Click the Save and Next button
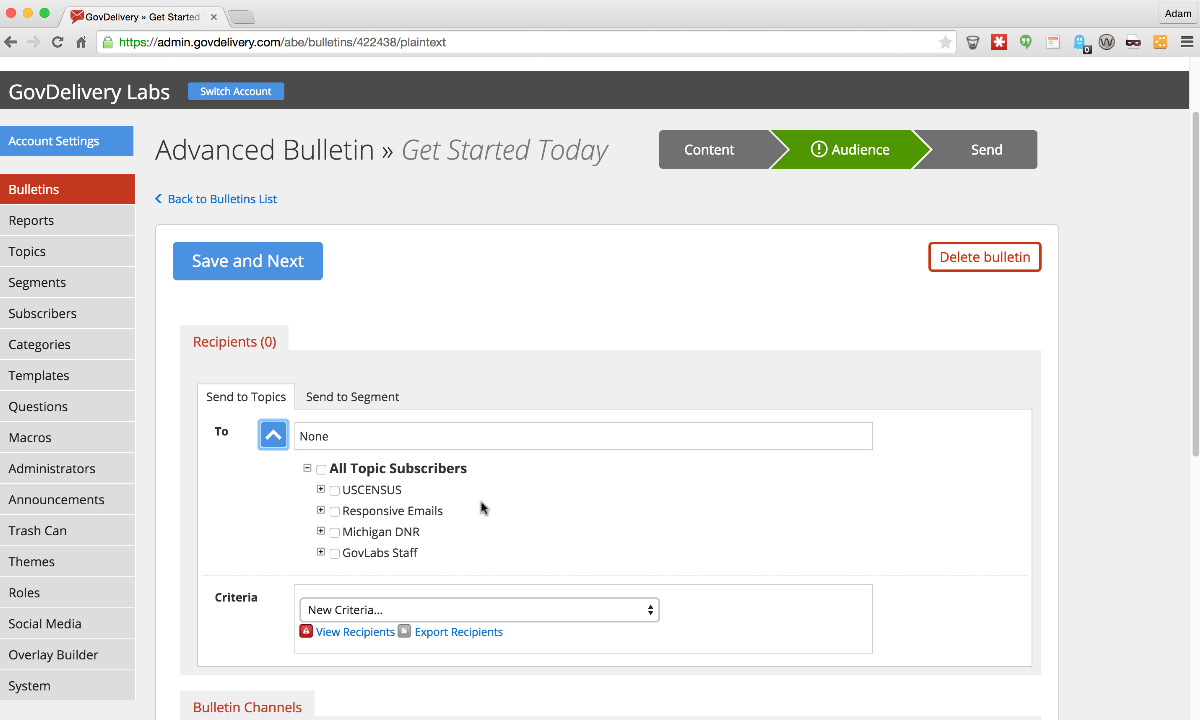1200x720 pixels. click(x=248, y=261)
